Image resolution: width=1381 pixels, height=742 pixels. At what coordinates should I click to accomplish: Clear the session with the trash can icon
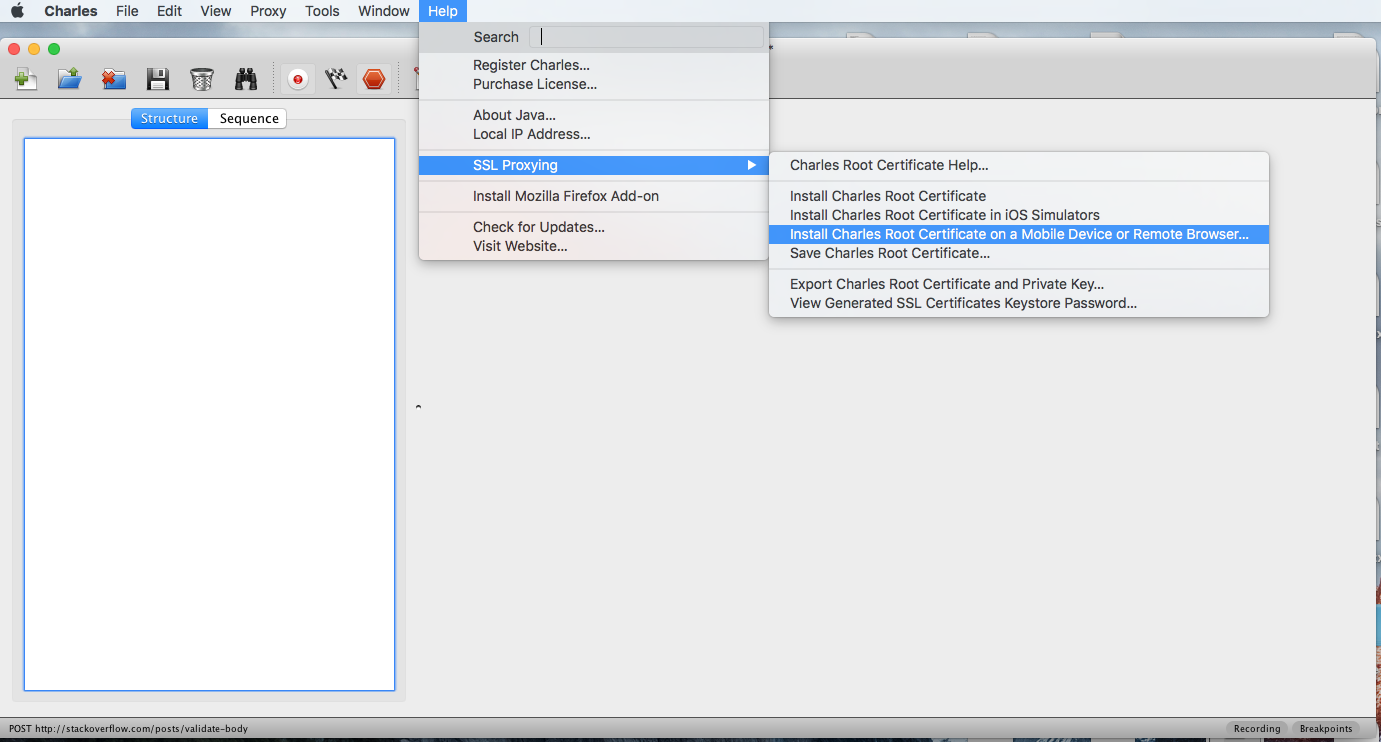coord(201,79)
